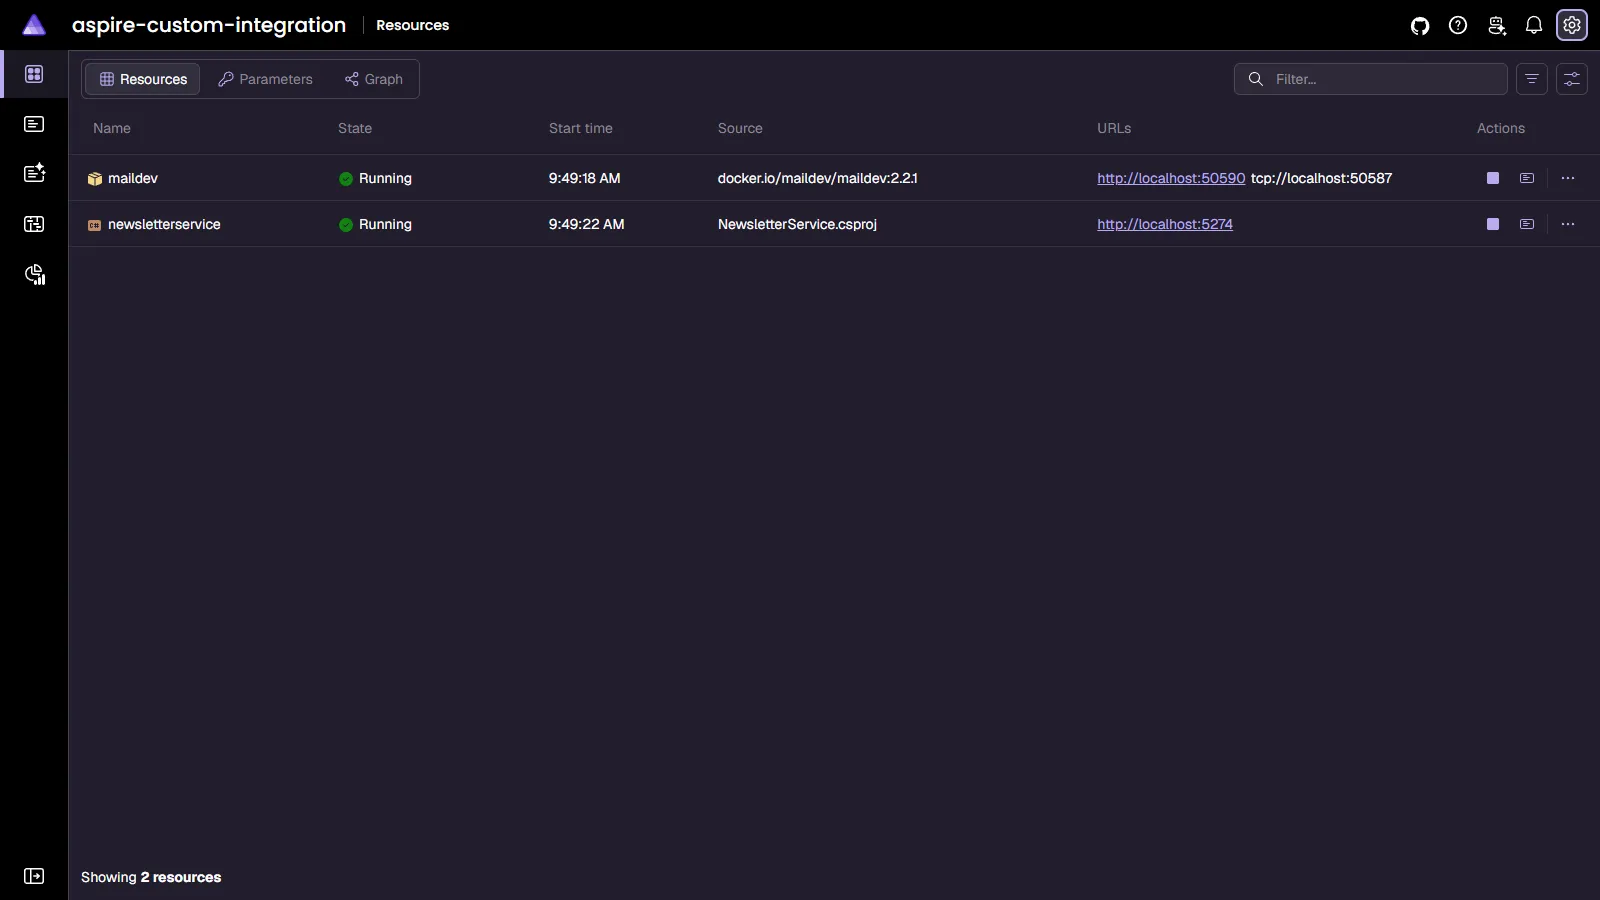Click the 9:49:18 AM start time

584,178
